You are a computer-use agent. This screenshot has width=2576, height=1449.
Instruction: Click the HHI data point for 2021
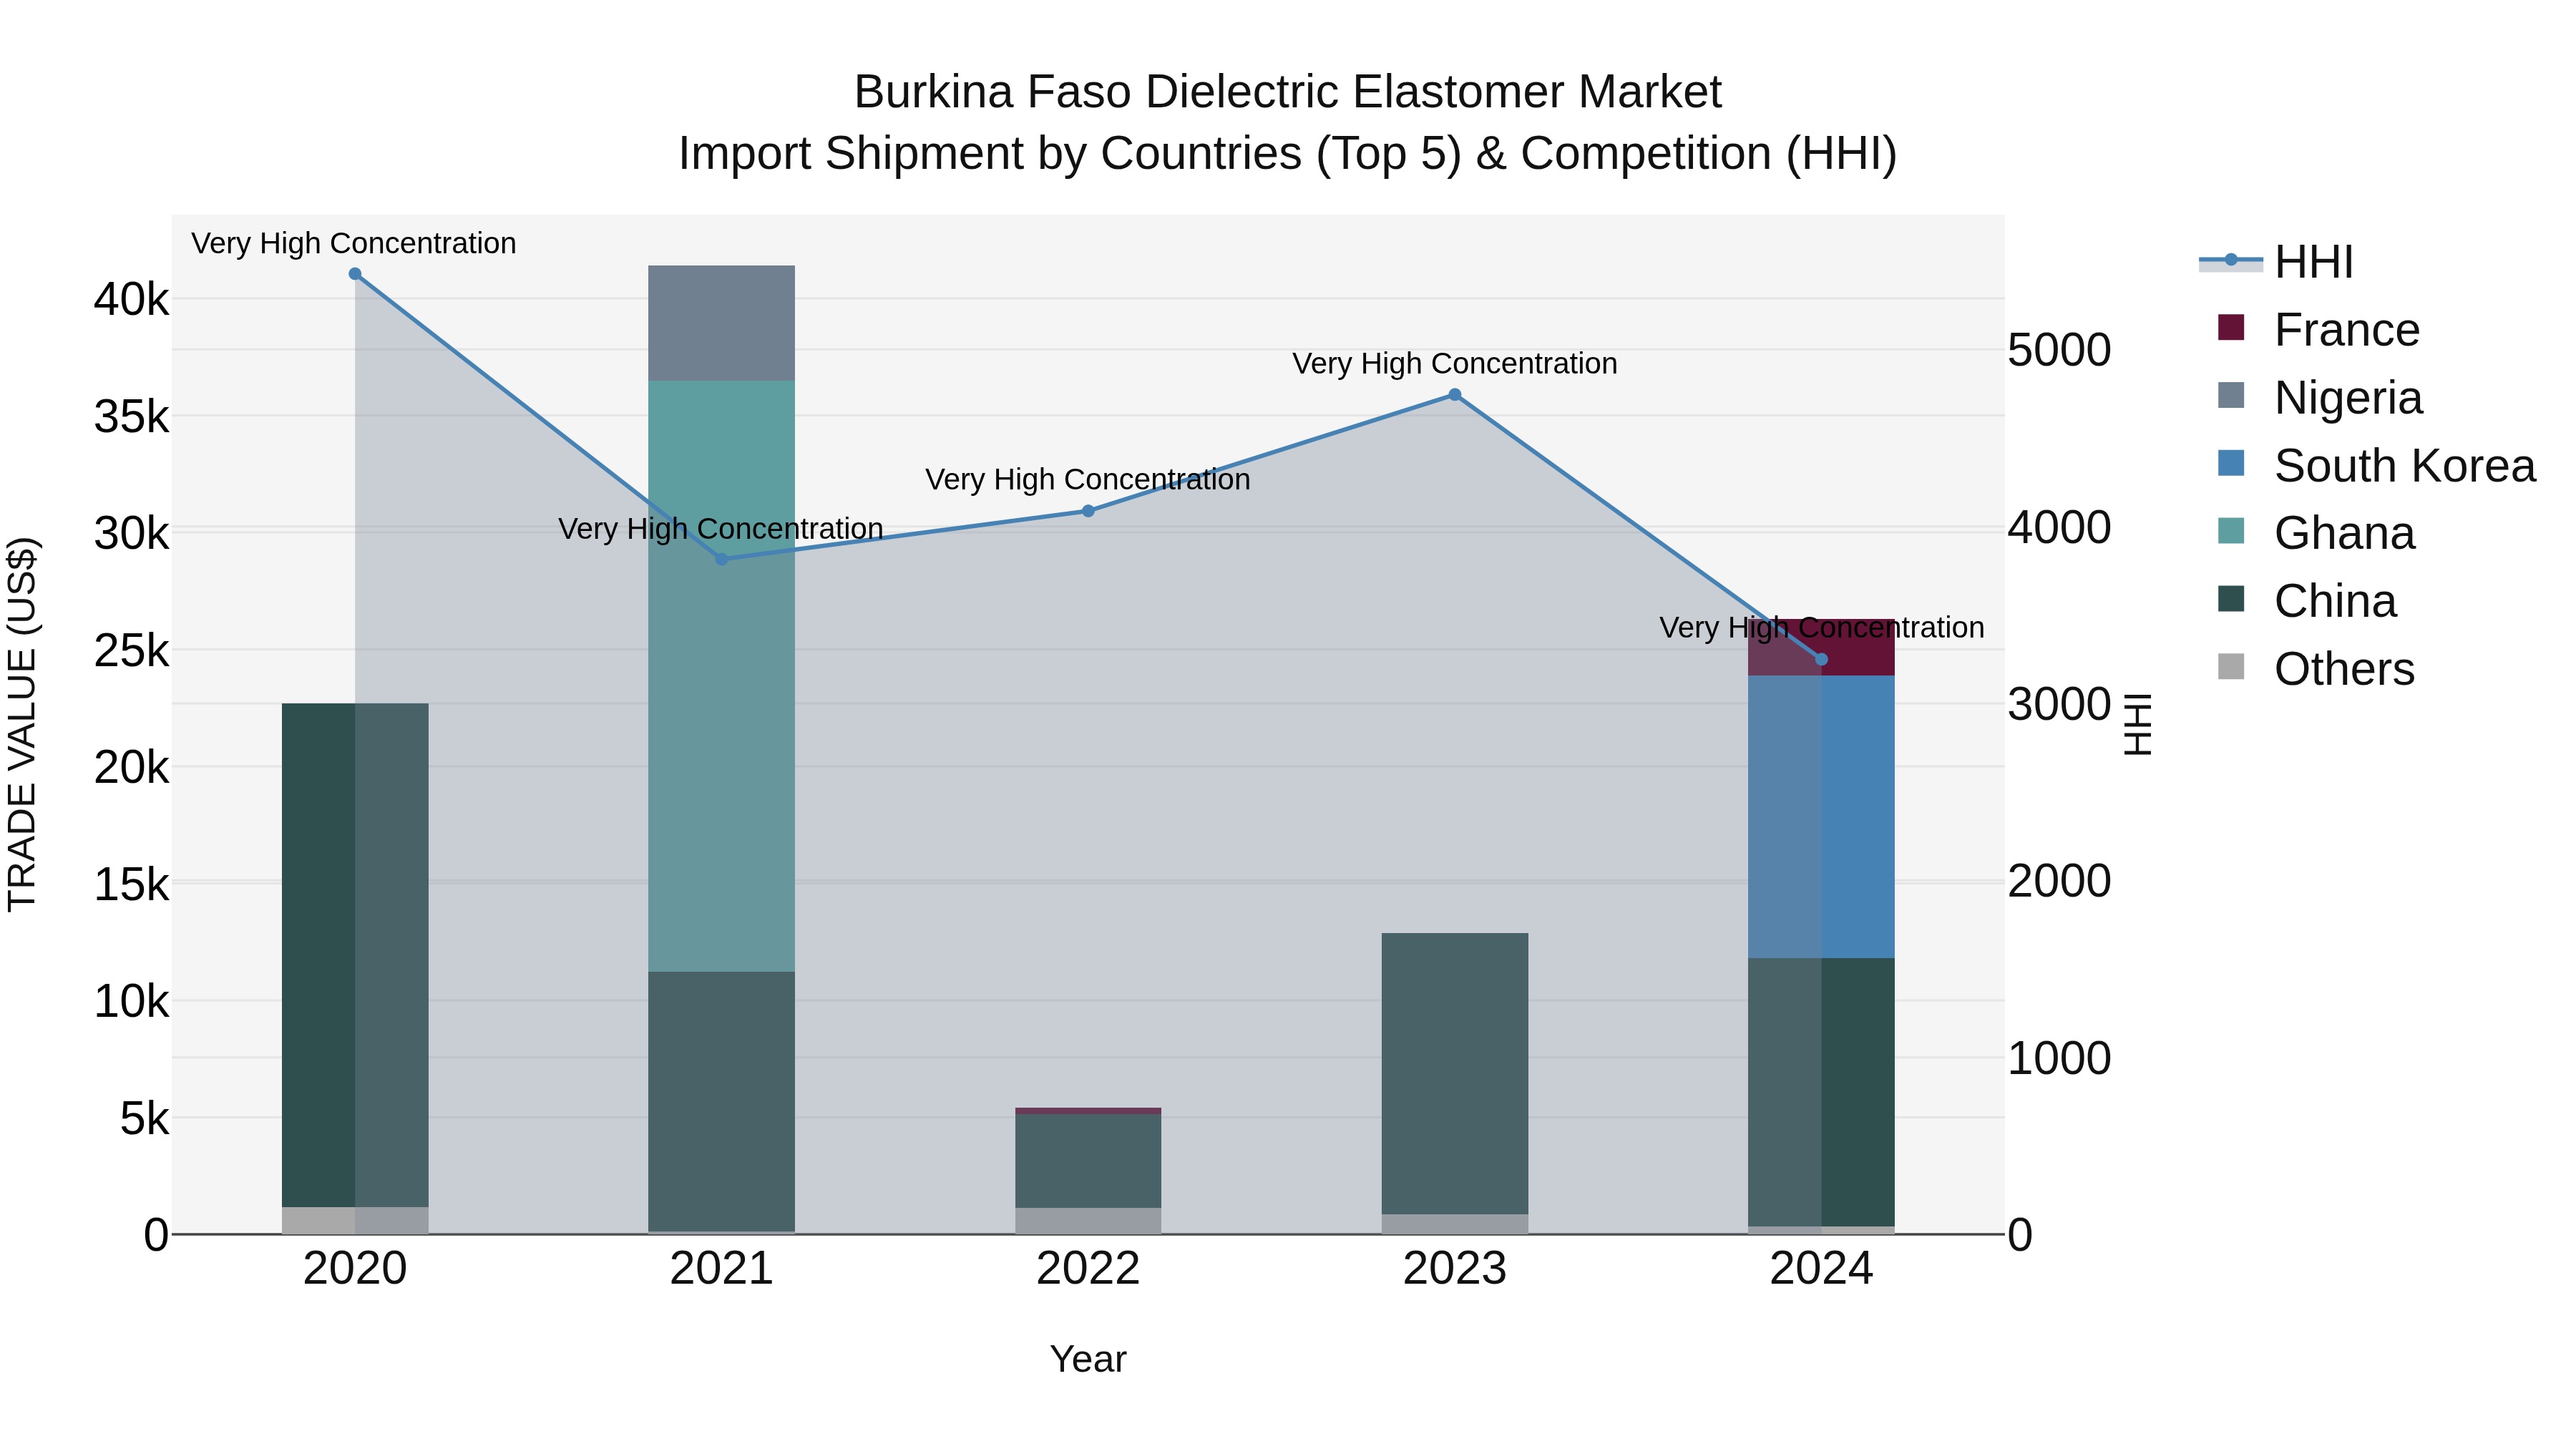pyautogui.click(x=722, y=559)
